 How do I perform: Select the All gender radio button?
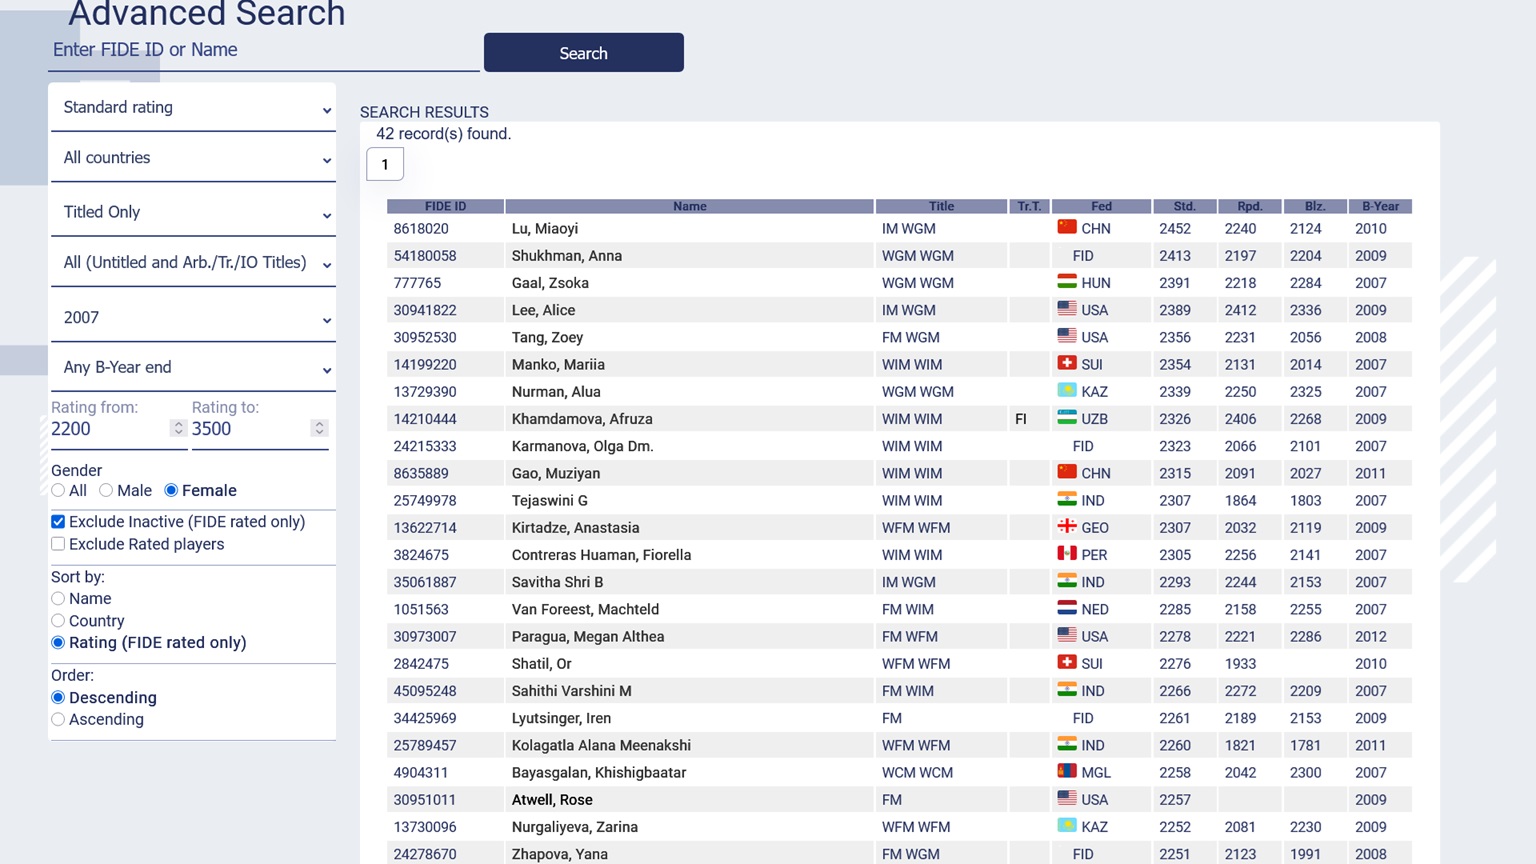tap(58, 490)
